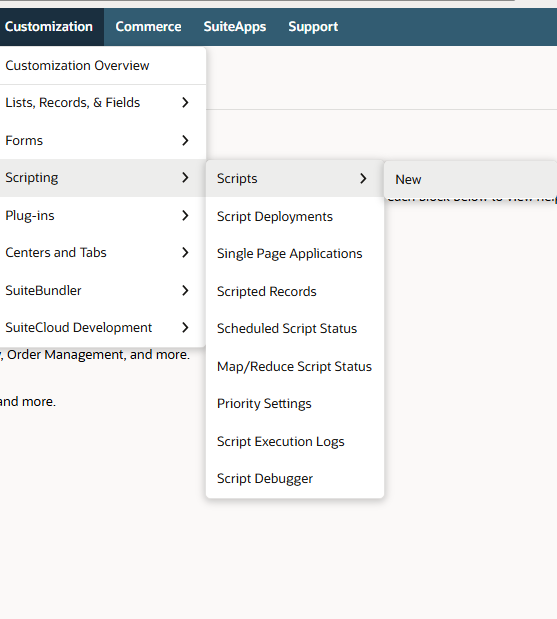
Task: Expand the SuiteBundler chevron arrow
Action: (x=185, y=291)
